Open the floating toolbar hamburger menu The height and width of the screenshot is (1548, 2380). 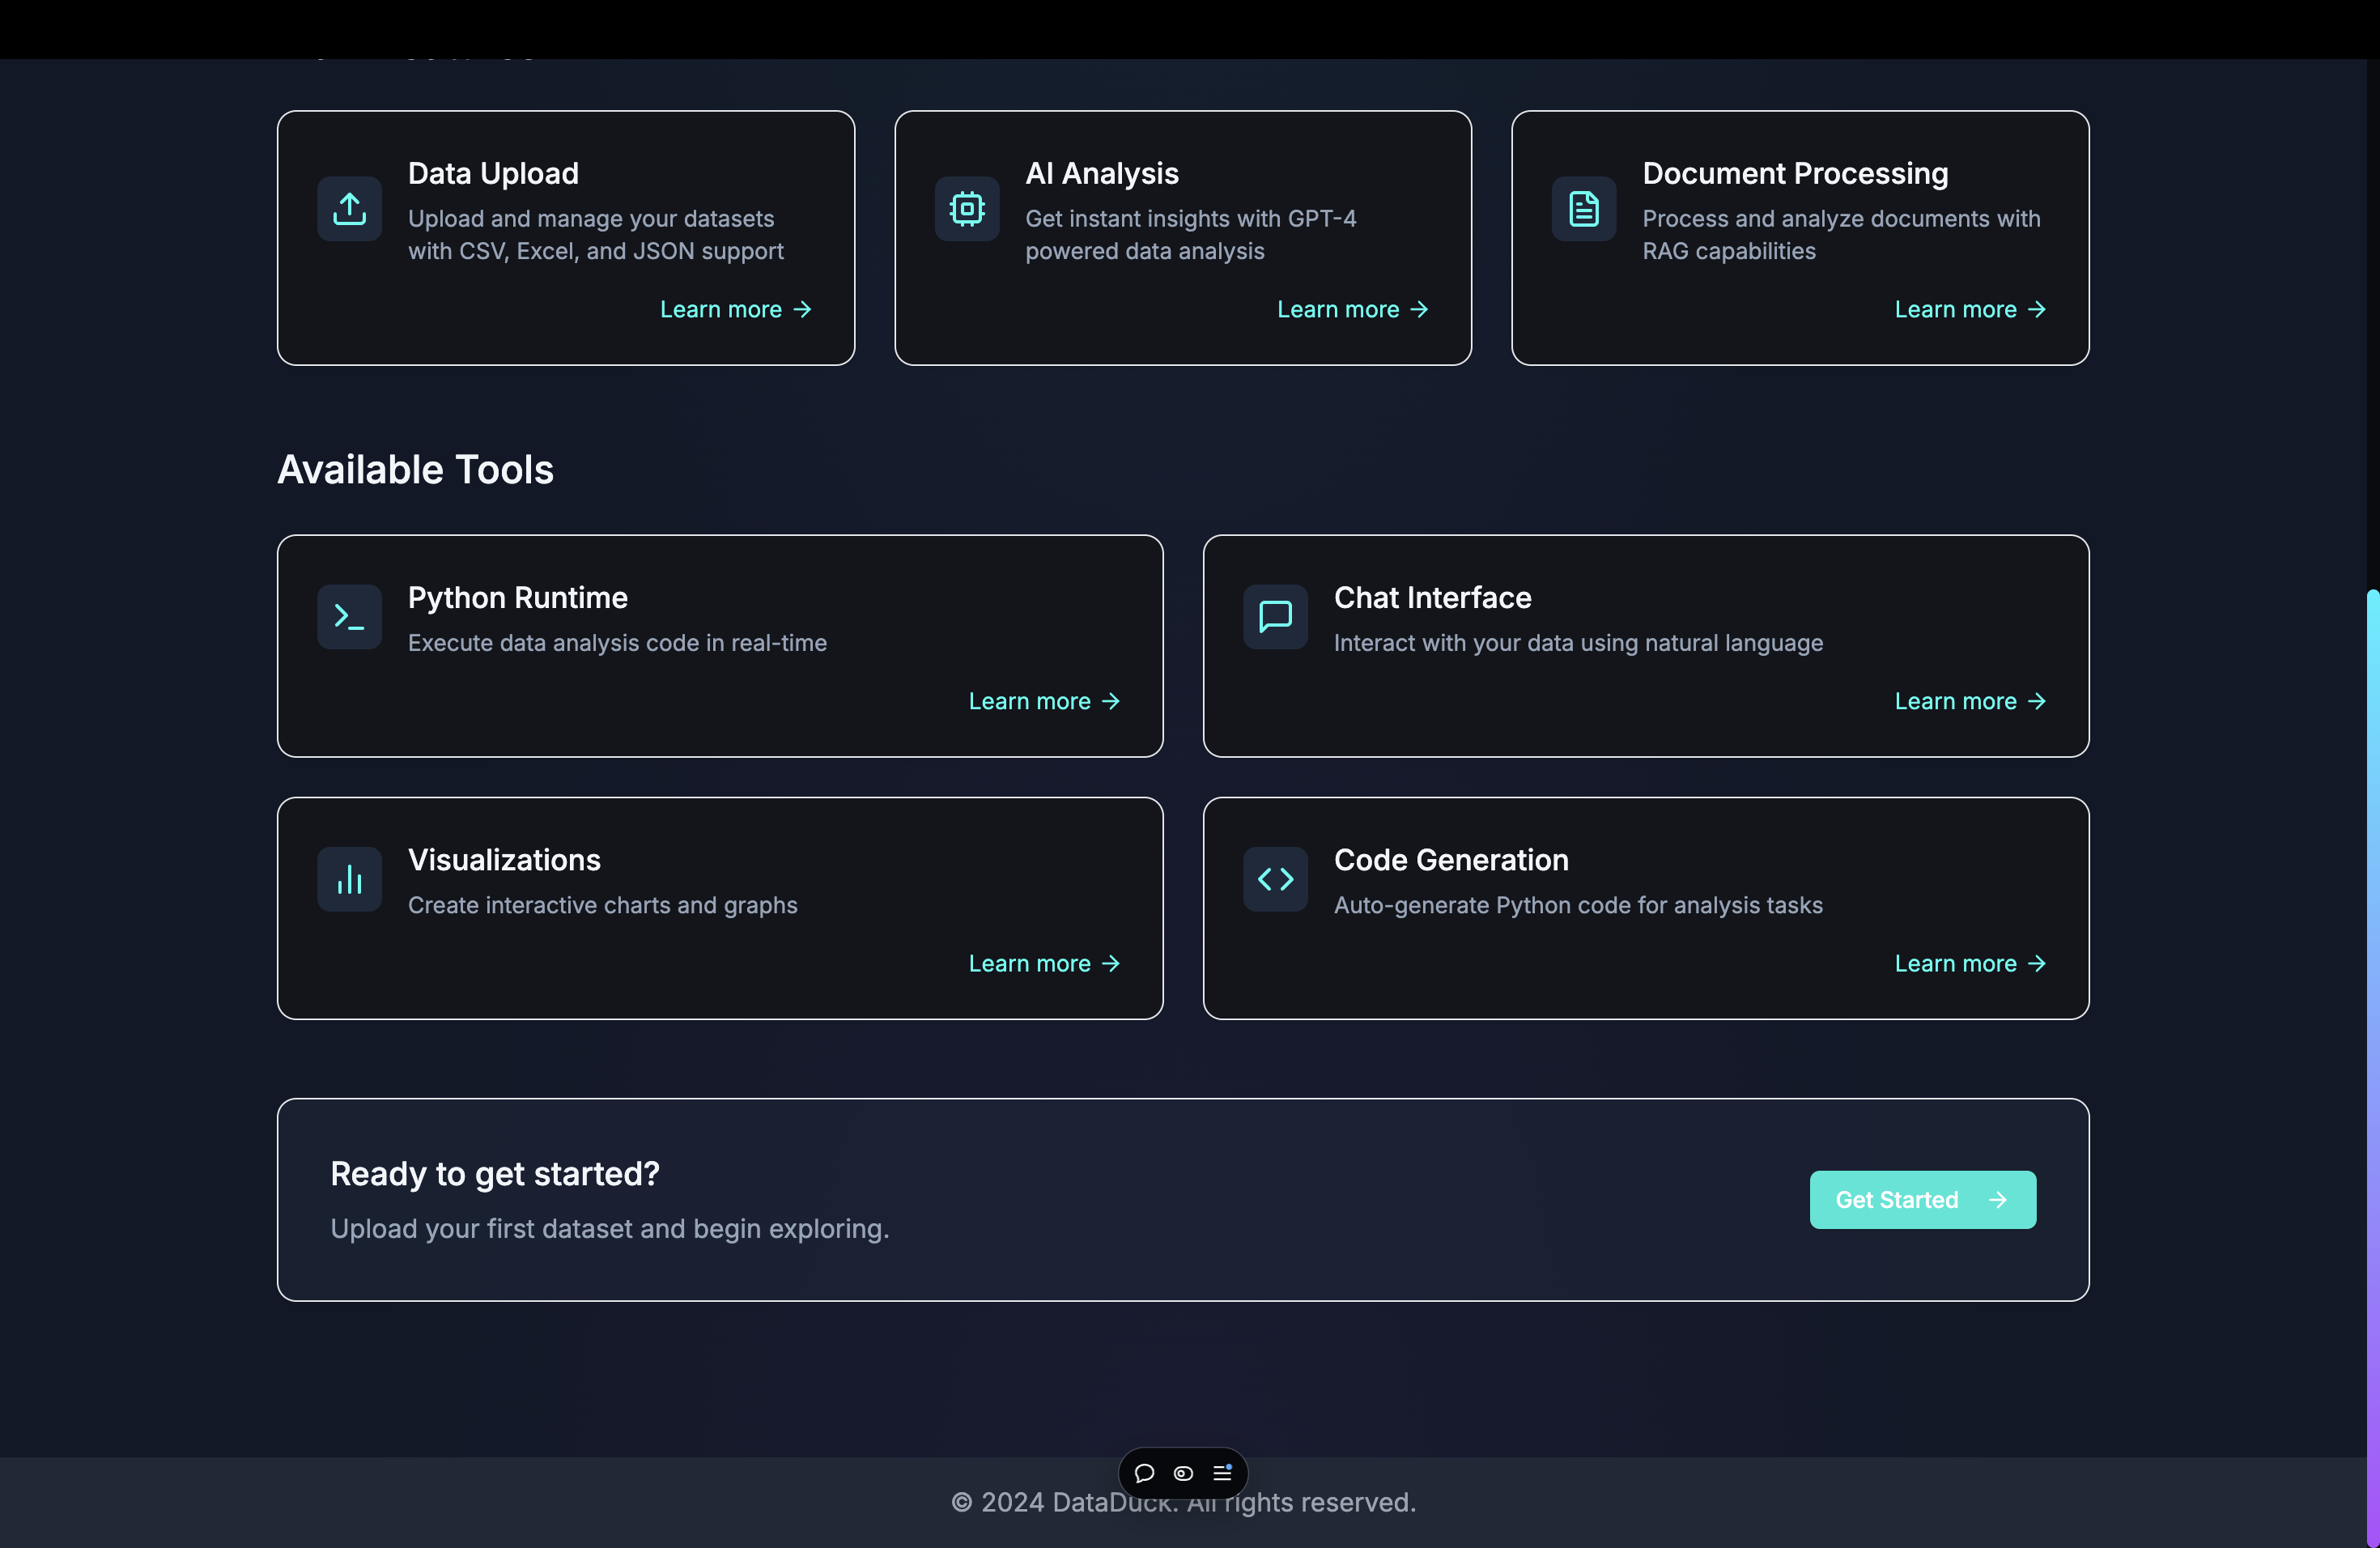(1222, 1473)
